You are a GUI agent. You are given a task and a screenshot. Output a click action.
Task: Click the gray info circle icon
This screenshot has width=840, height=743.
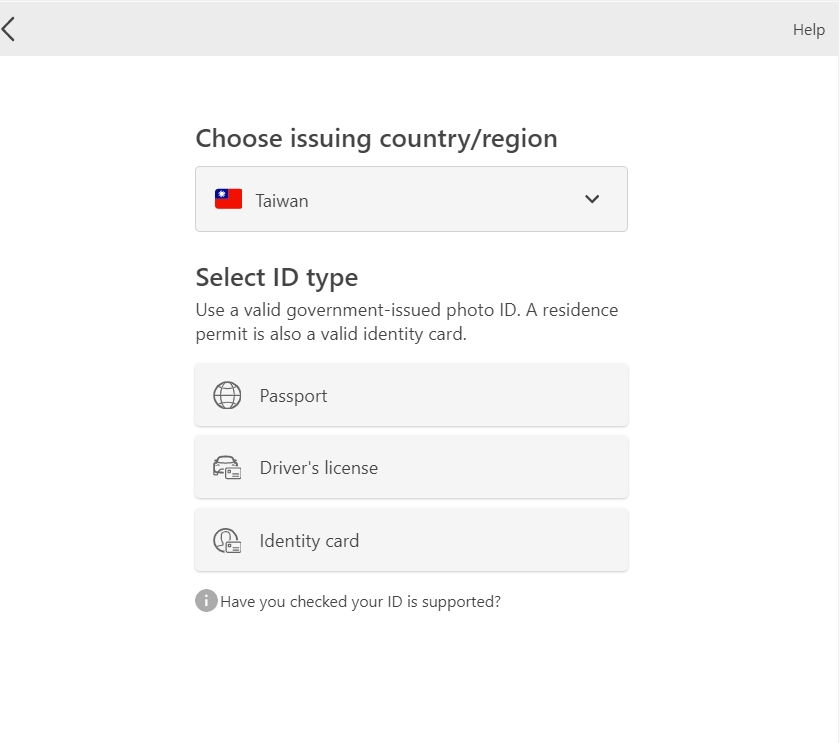coord(206,601)
